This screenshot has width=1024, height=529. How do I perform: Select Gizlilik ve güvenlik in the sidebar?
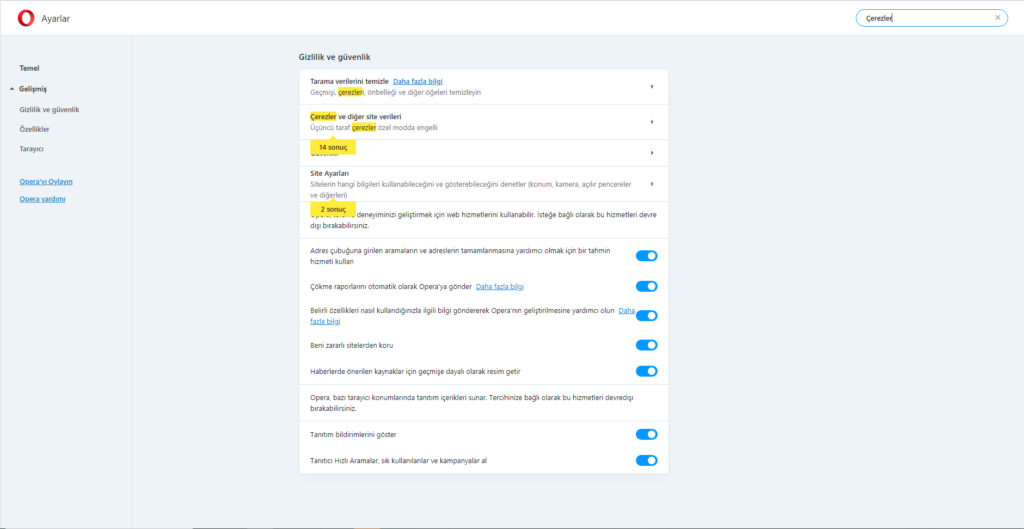click(49, 109)
